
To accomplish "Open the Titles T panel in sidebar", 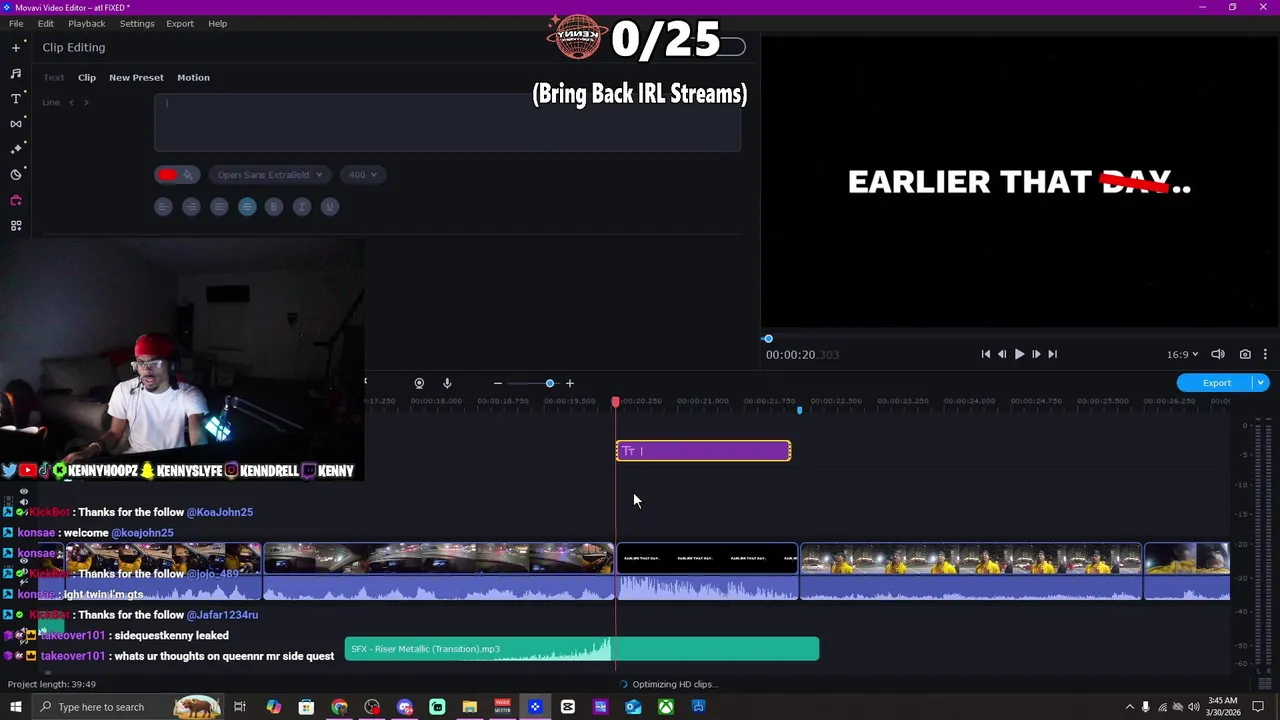I will 16,98.
